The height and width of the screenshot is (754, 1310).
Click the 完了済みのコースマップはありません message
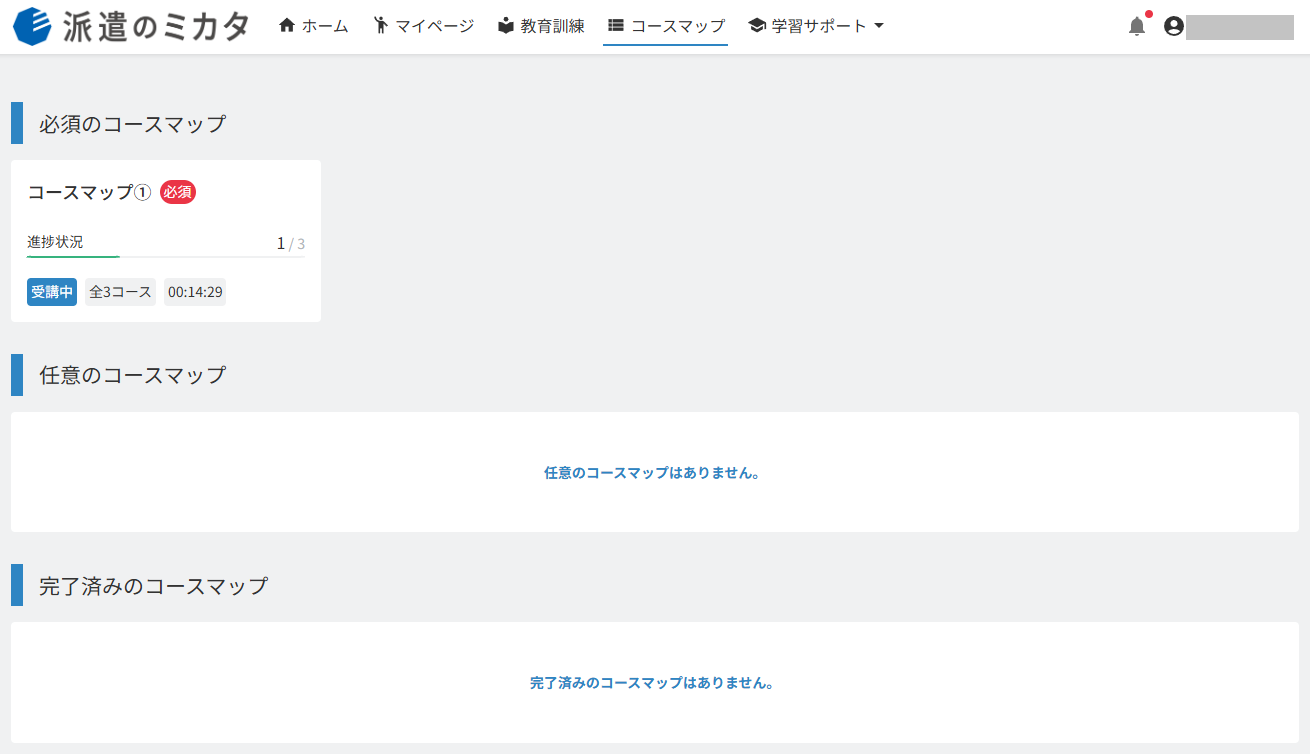[653, 683]
